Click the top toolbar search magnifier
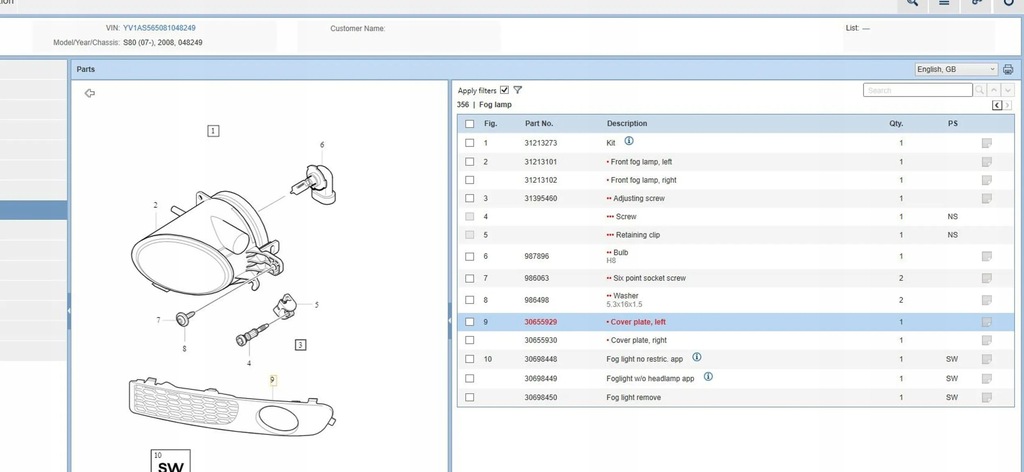The image size is (1024, 472). click(912, 3)
